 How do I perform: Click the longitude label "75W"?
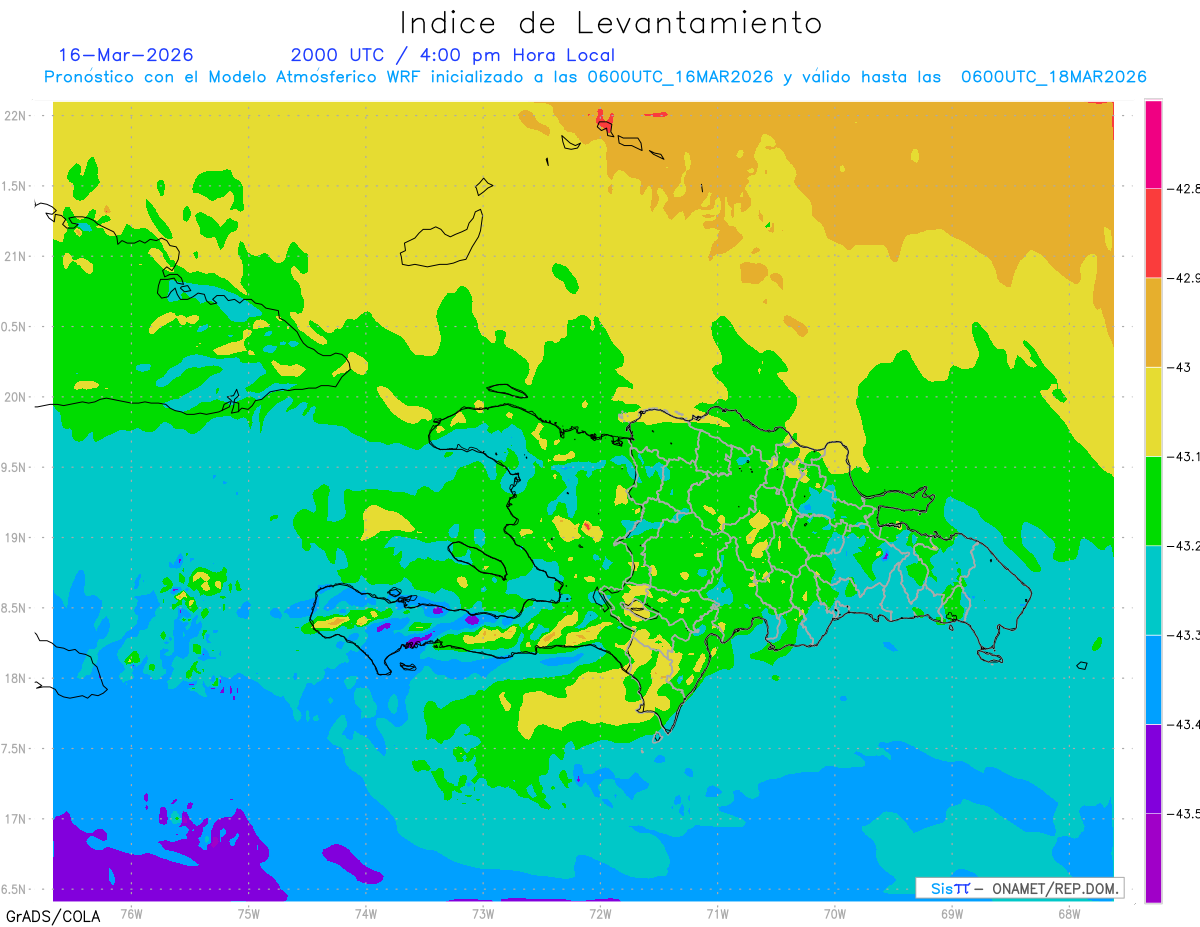pos(248,913)
